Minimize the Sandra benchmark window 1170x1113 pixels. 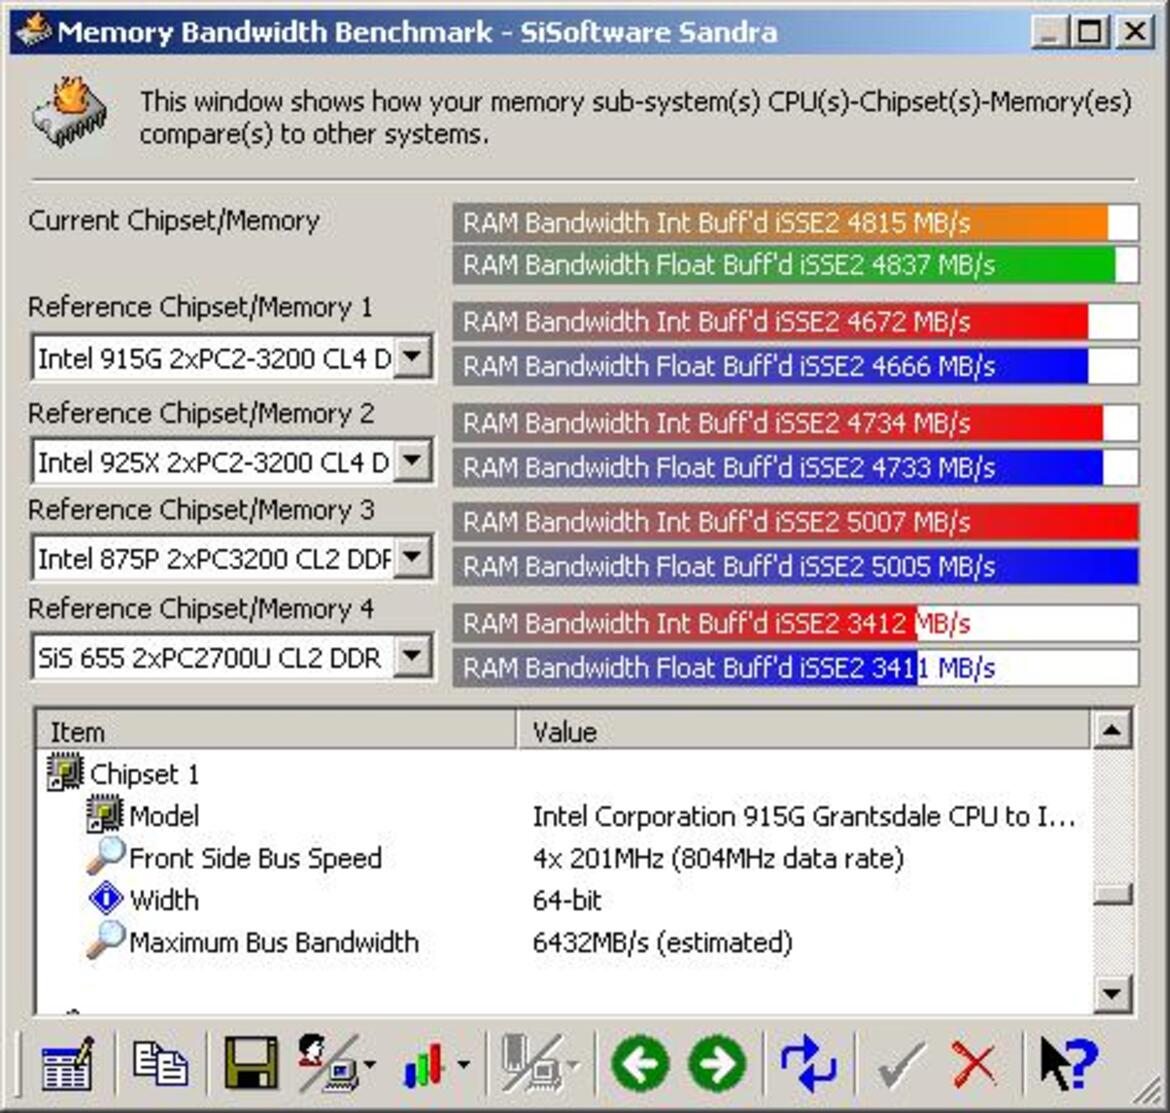(x=1049, y=32)
